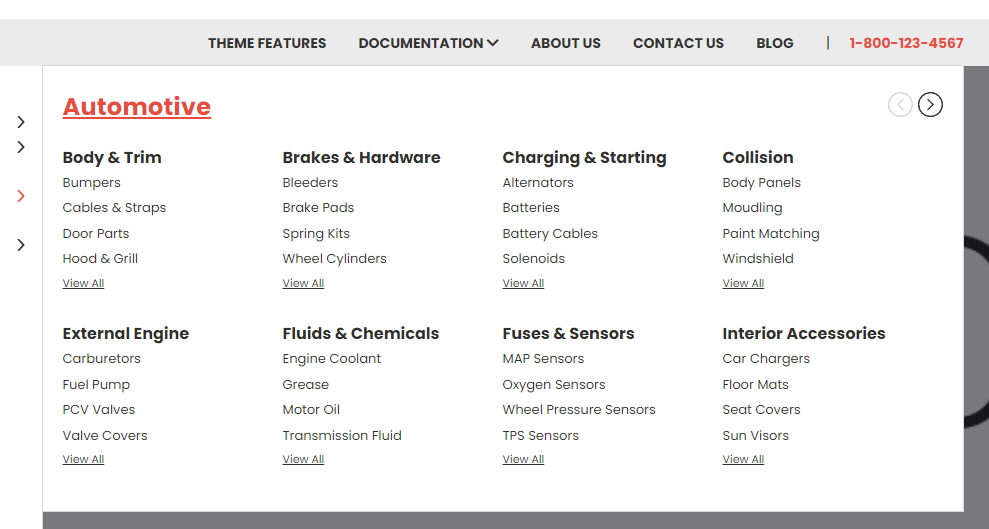Call the 1-800-123-4567 phone link
This screenshot has width=989, height=529.
coord(906,43)
